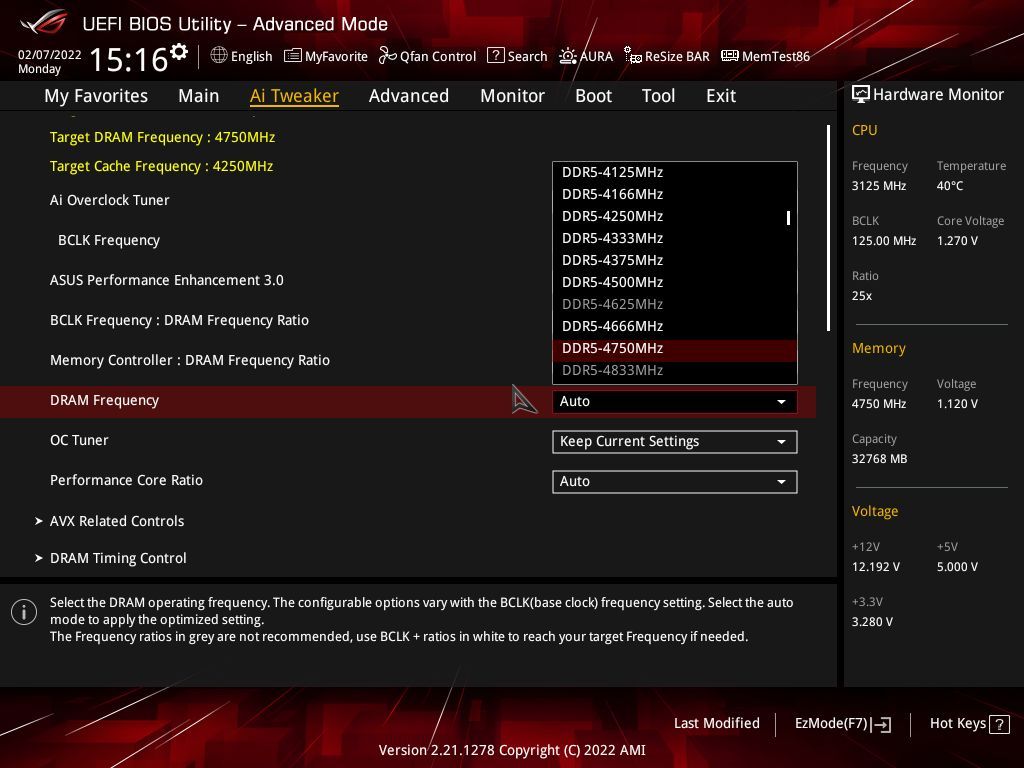Open MyFavorite list icon
This screenshot has width=1024, height=768.
pyautogui.click(x=293, y=56)
